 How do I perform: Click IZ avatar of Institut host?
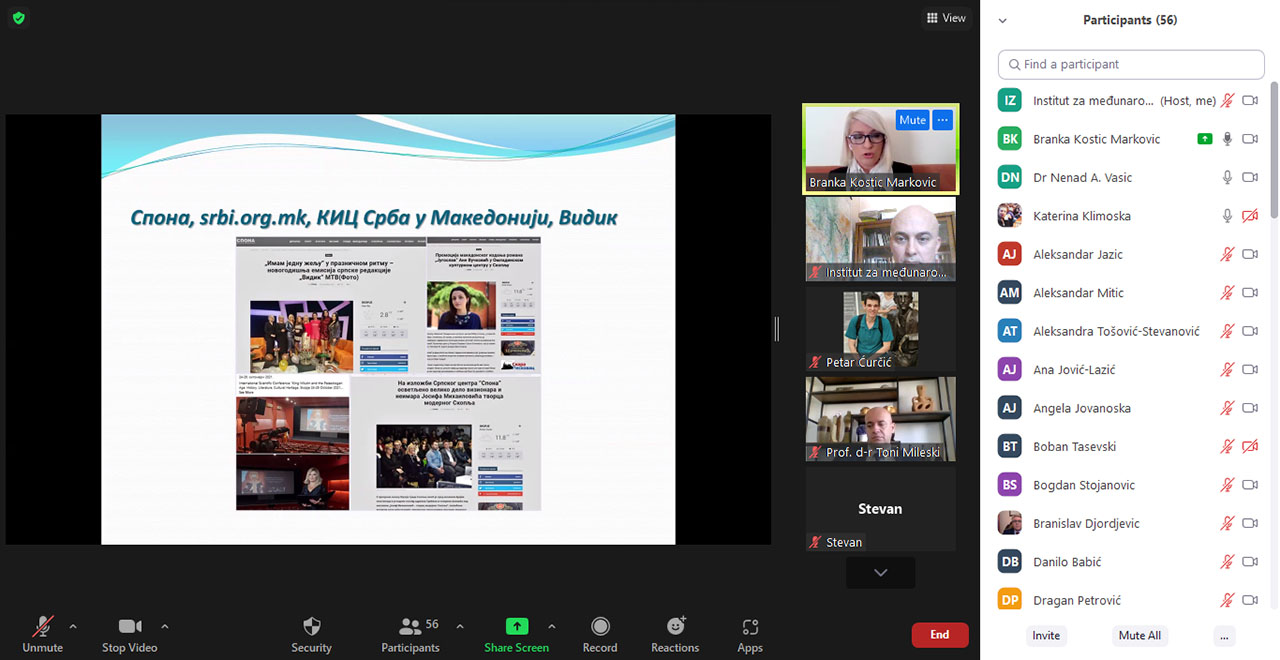tap(1010, 100)
